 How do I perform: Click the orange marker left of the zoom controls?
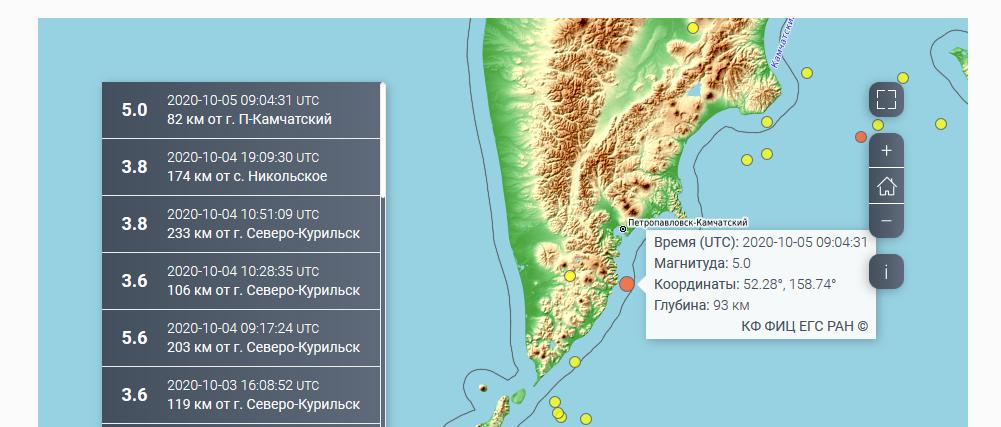click(x=861, y=136)
